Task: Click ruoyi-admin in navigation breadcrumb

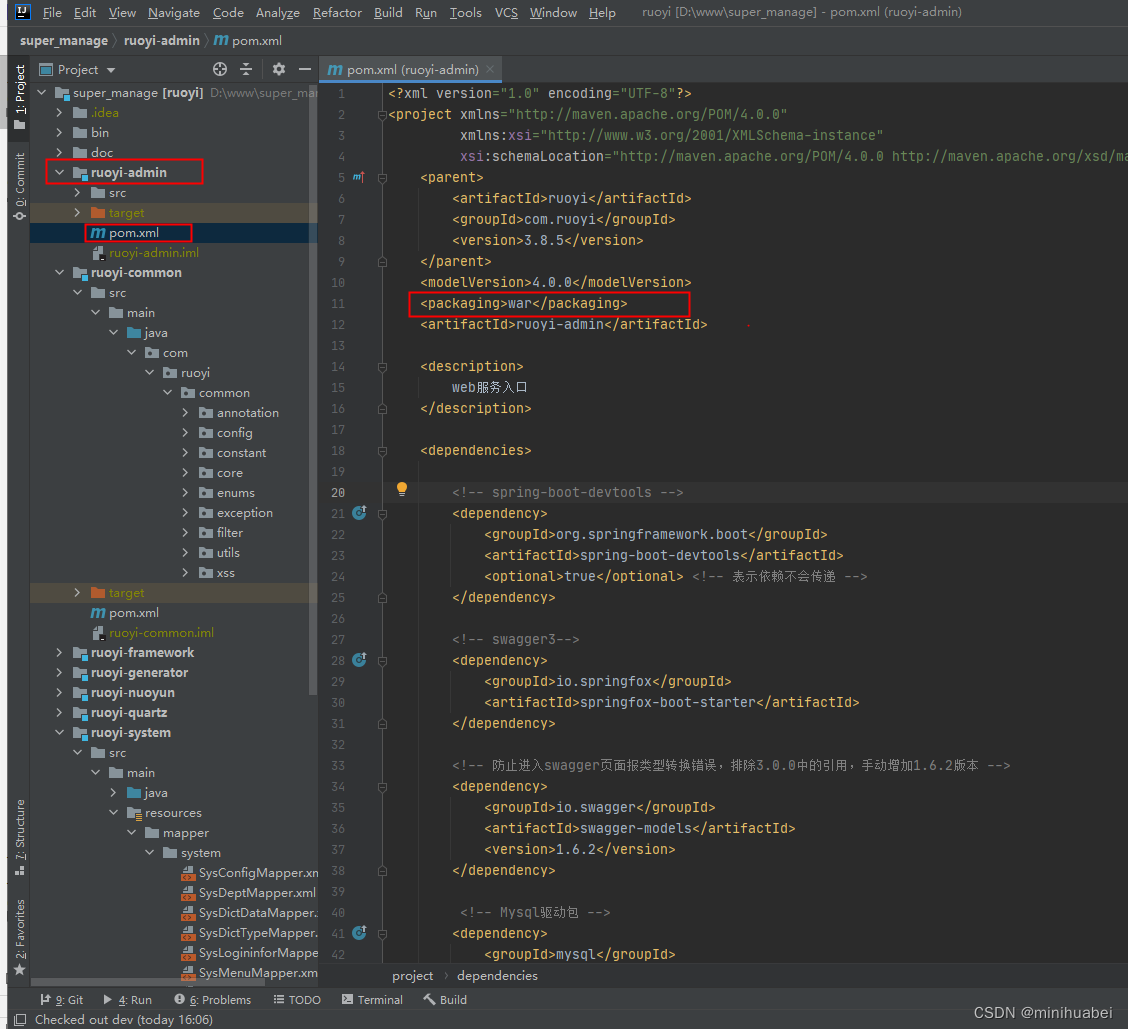Action: (x=162, y=41)
